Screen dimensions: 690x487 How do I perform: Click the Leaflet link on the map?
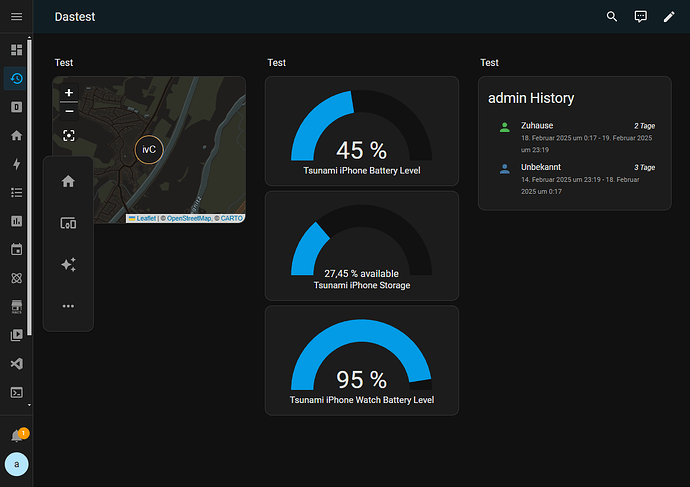(x=145, y=218)
